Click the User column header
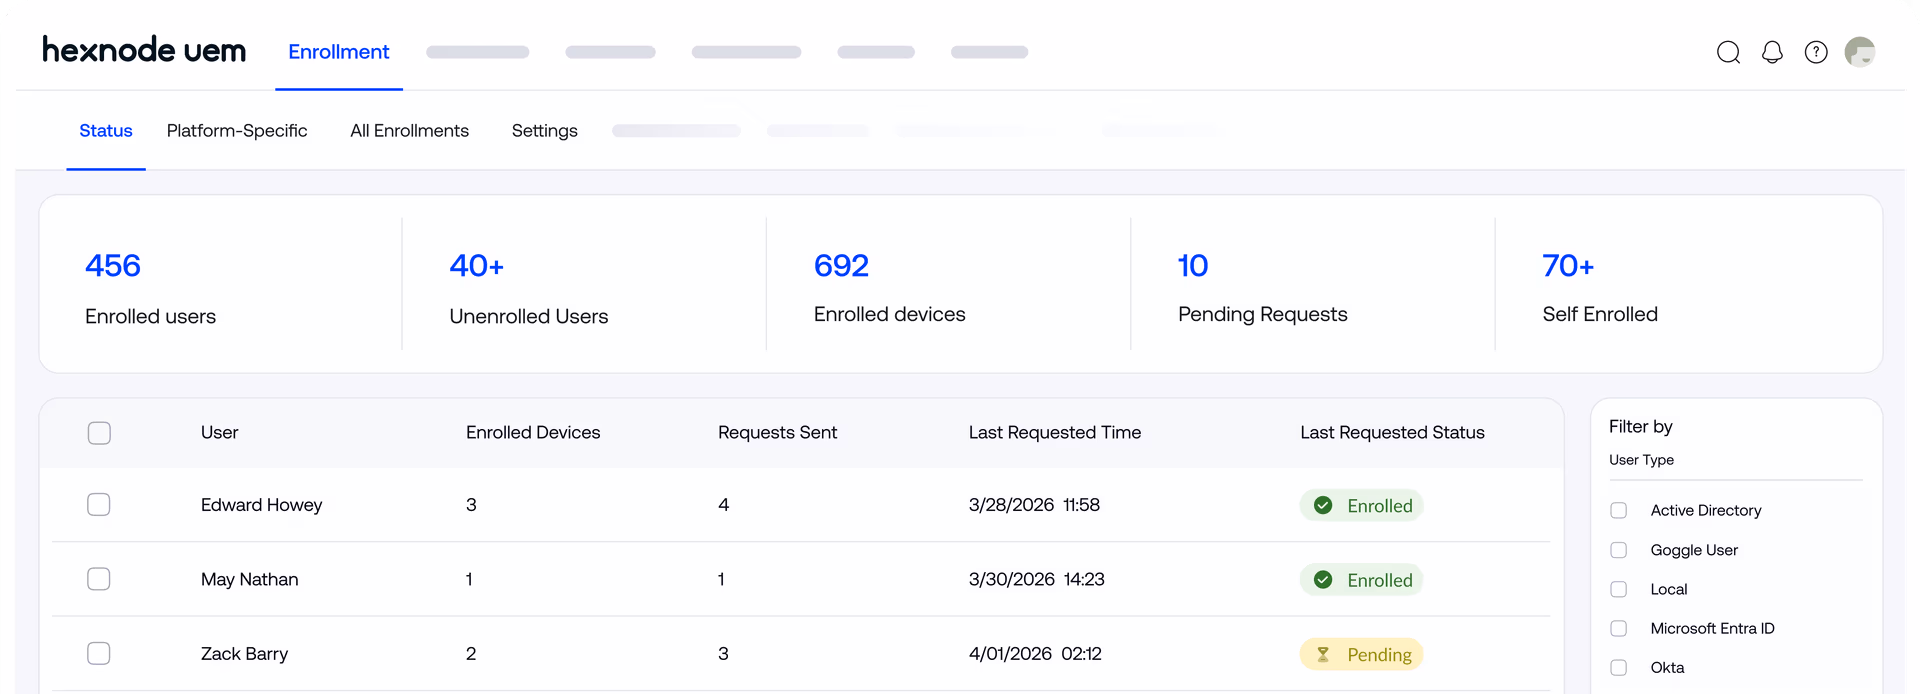Image resolution: width=1920 pixels, height=694 pixels. [219, 432]
